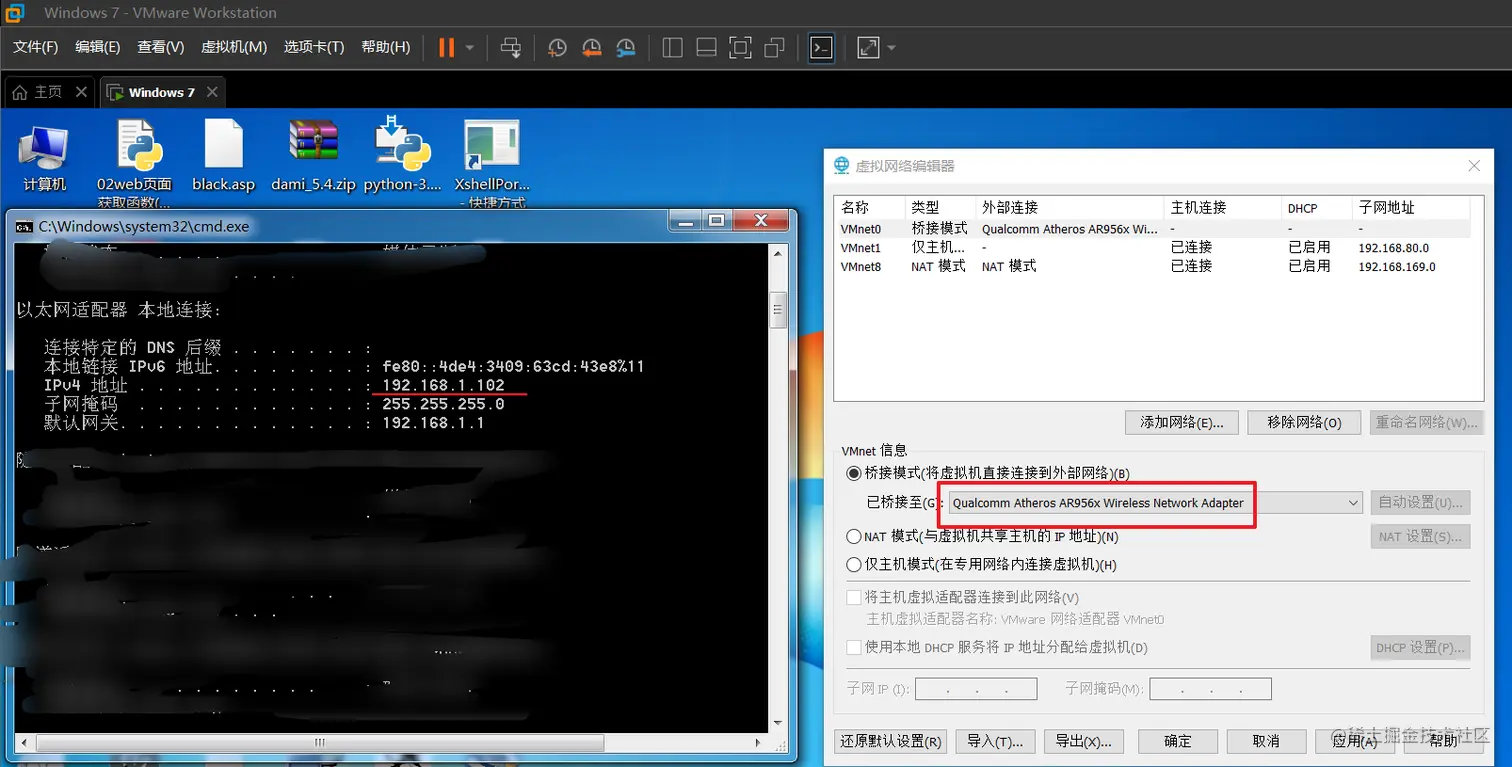Open the stretch guest display dropdown arrow
The height and width of the screenshot is (767, 1512).
click(x=889, y=47)
